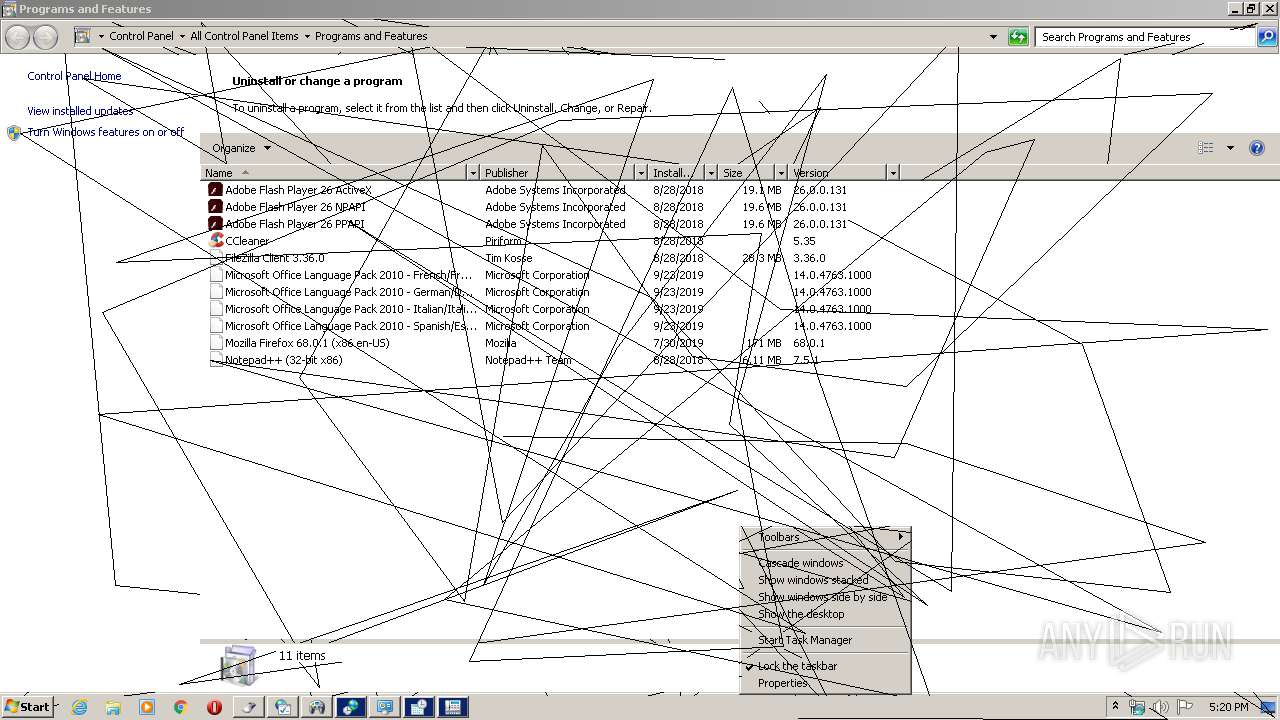This screenshot has height=720, width=1280.
Task: Click the volume speaker tray icon
Action: 1161,707
